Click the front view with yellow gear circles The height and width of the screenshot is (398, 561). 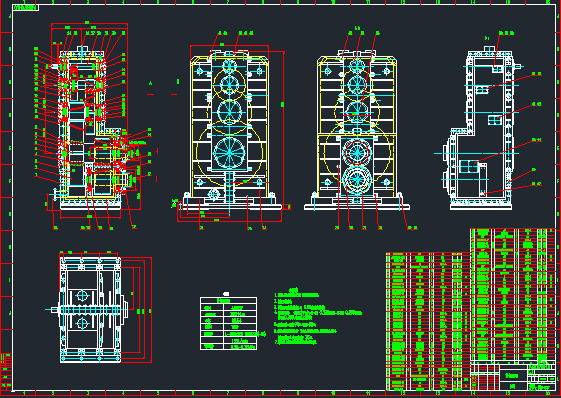tap(230, 129)
